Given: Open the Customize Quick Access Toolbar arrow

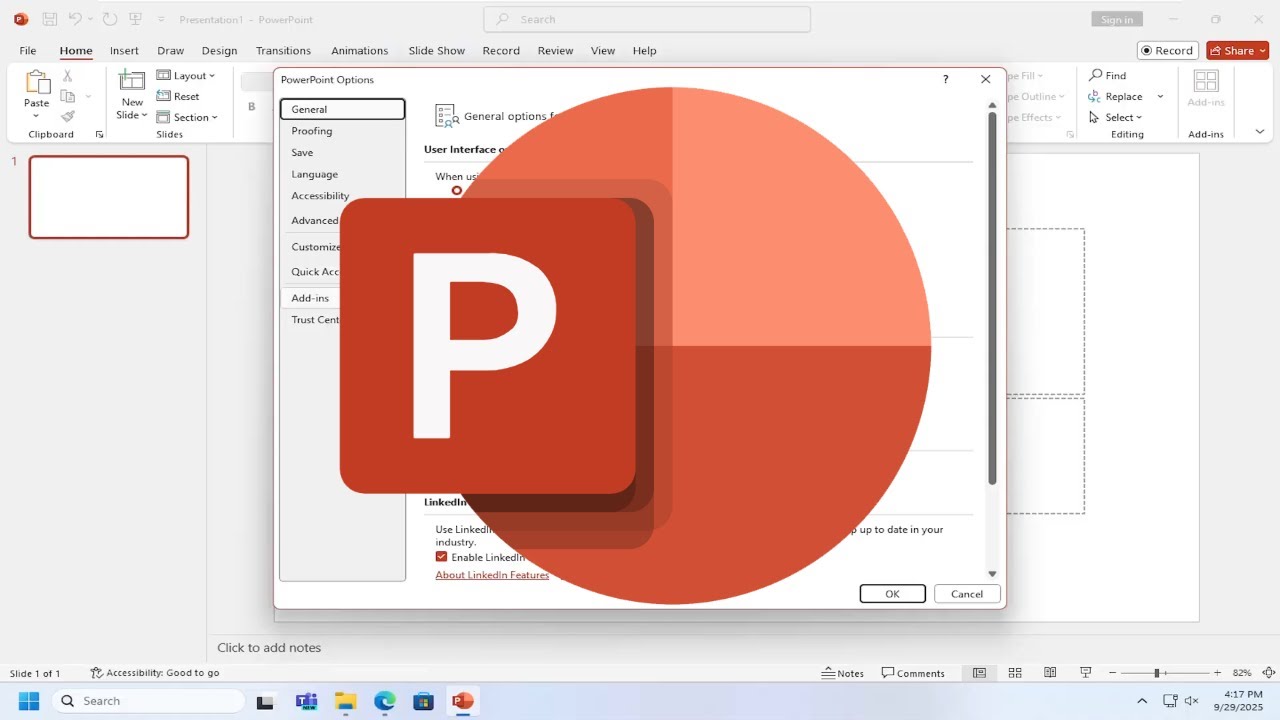Looking at the screenshot, I should tap(161, 20).
